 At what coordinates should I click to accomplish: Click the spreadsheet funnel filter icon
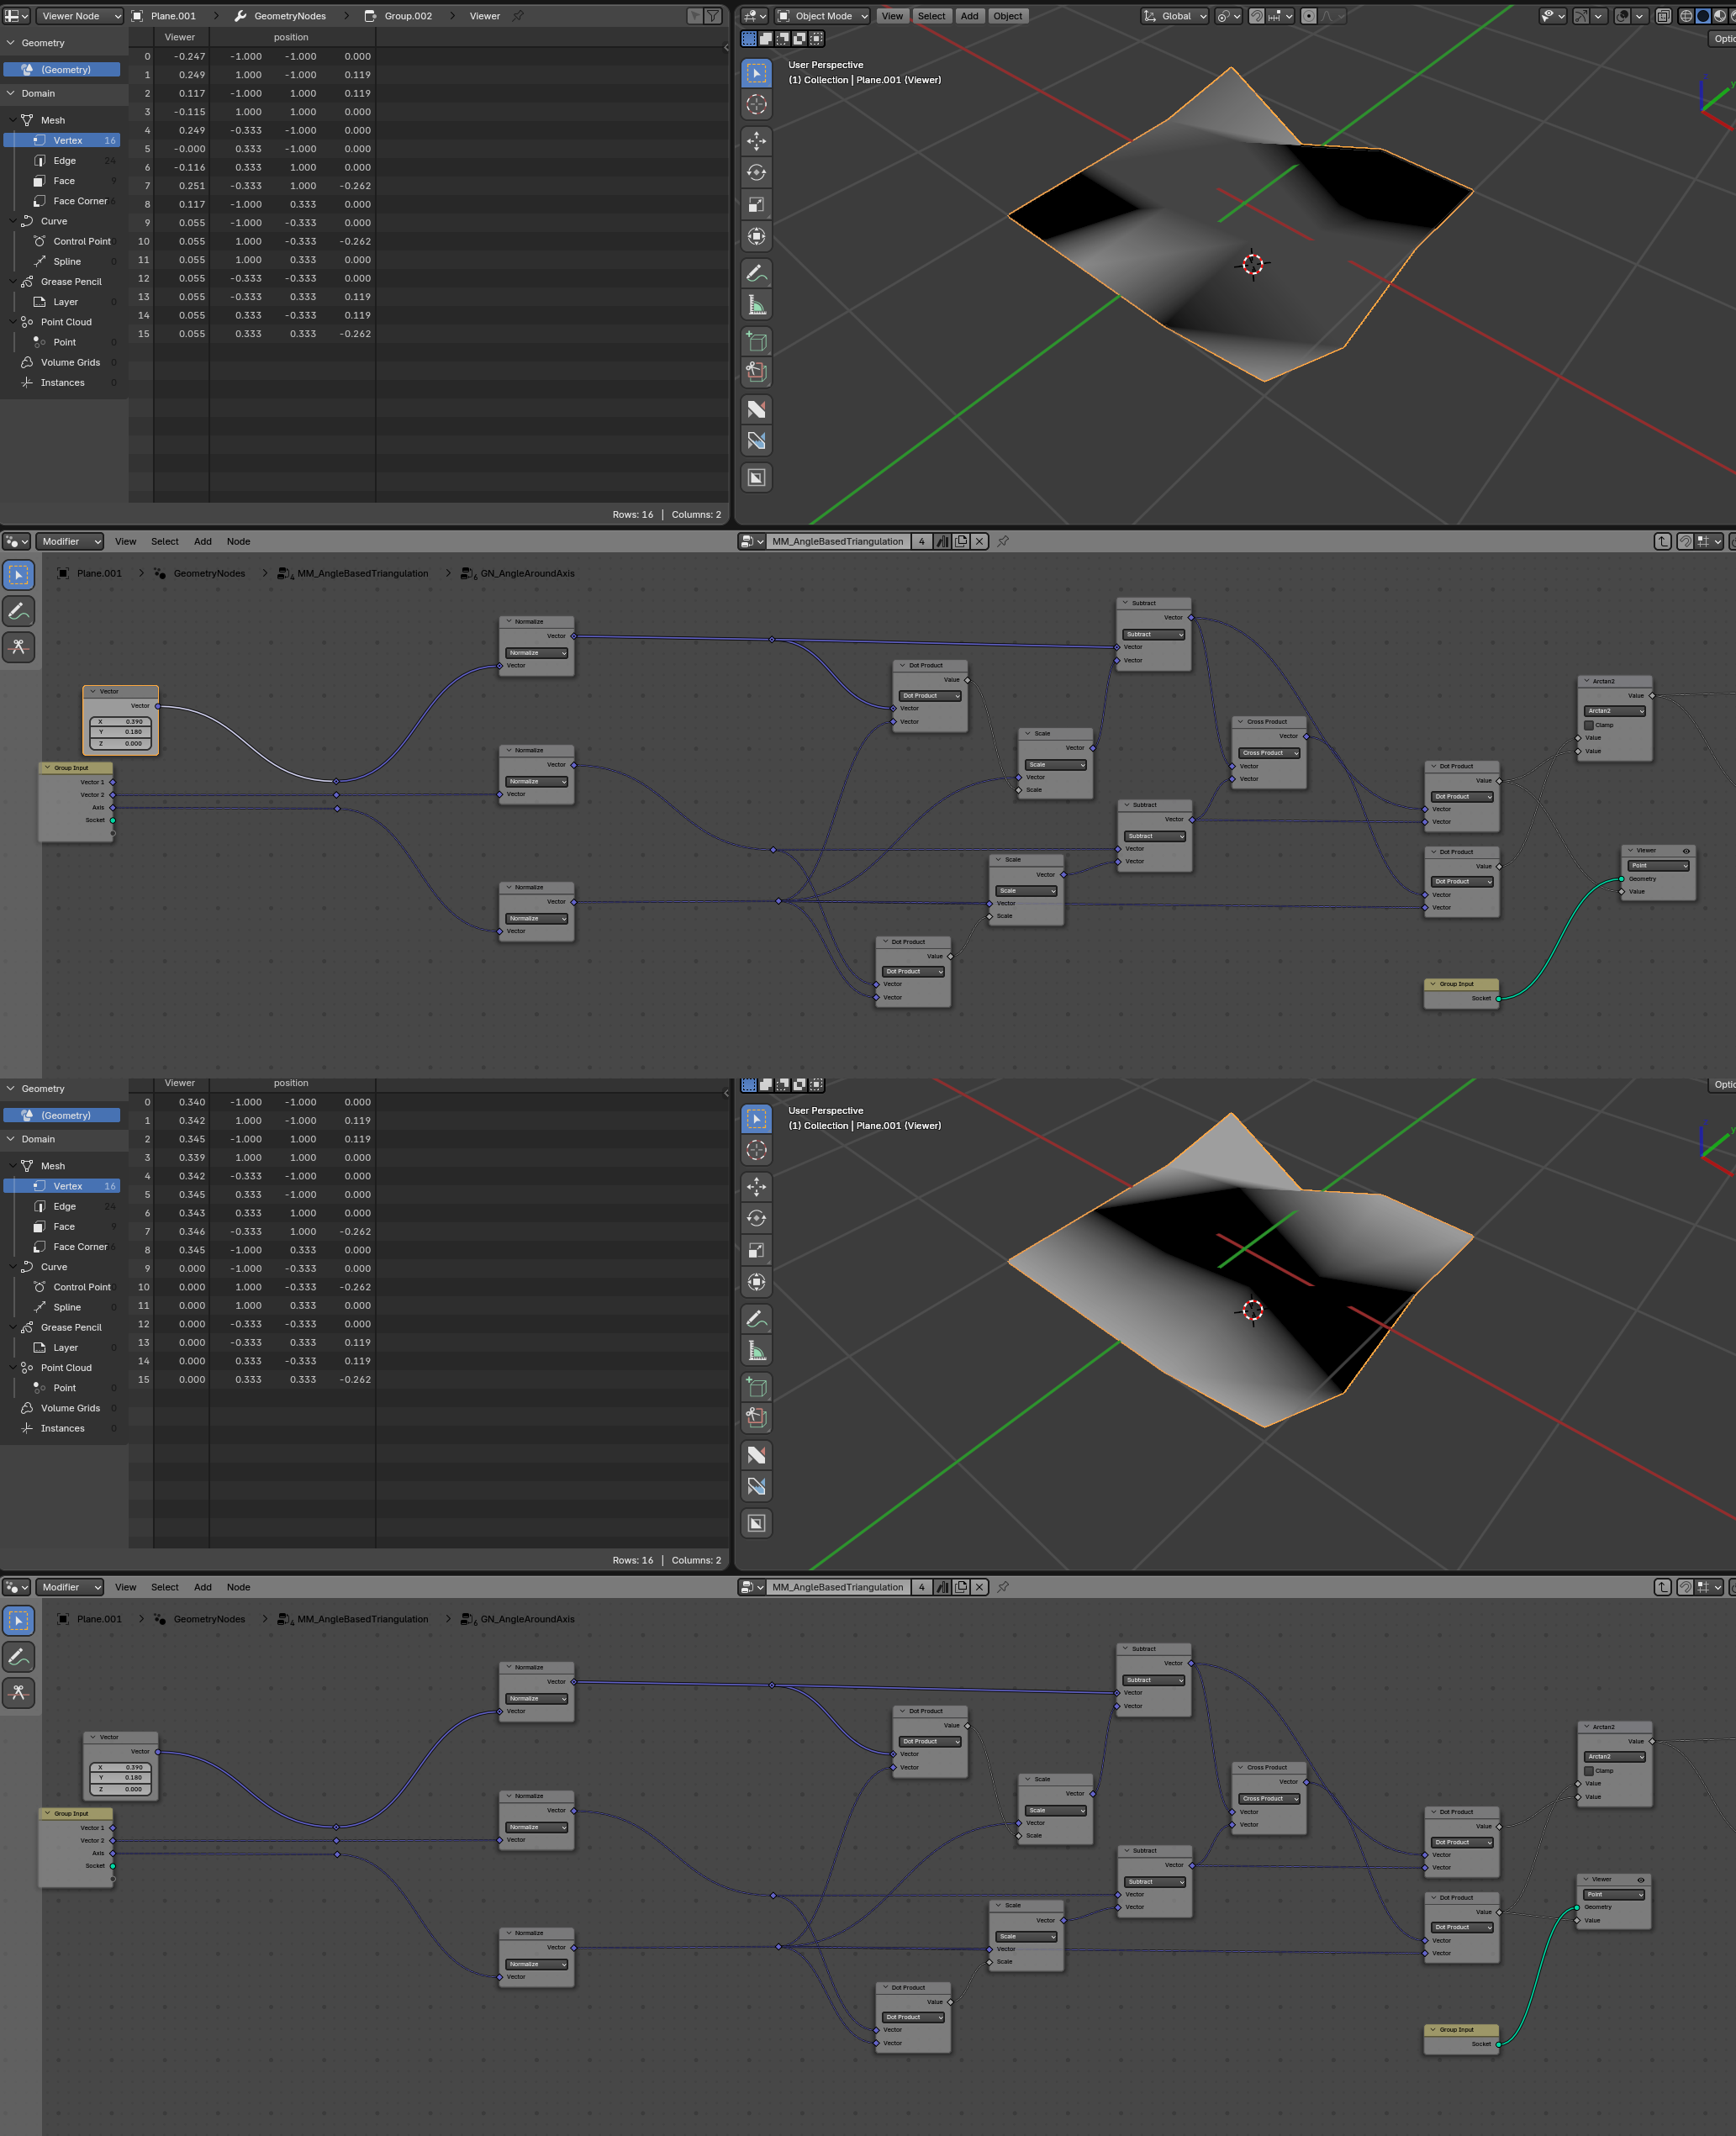point(713,16)
